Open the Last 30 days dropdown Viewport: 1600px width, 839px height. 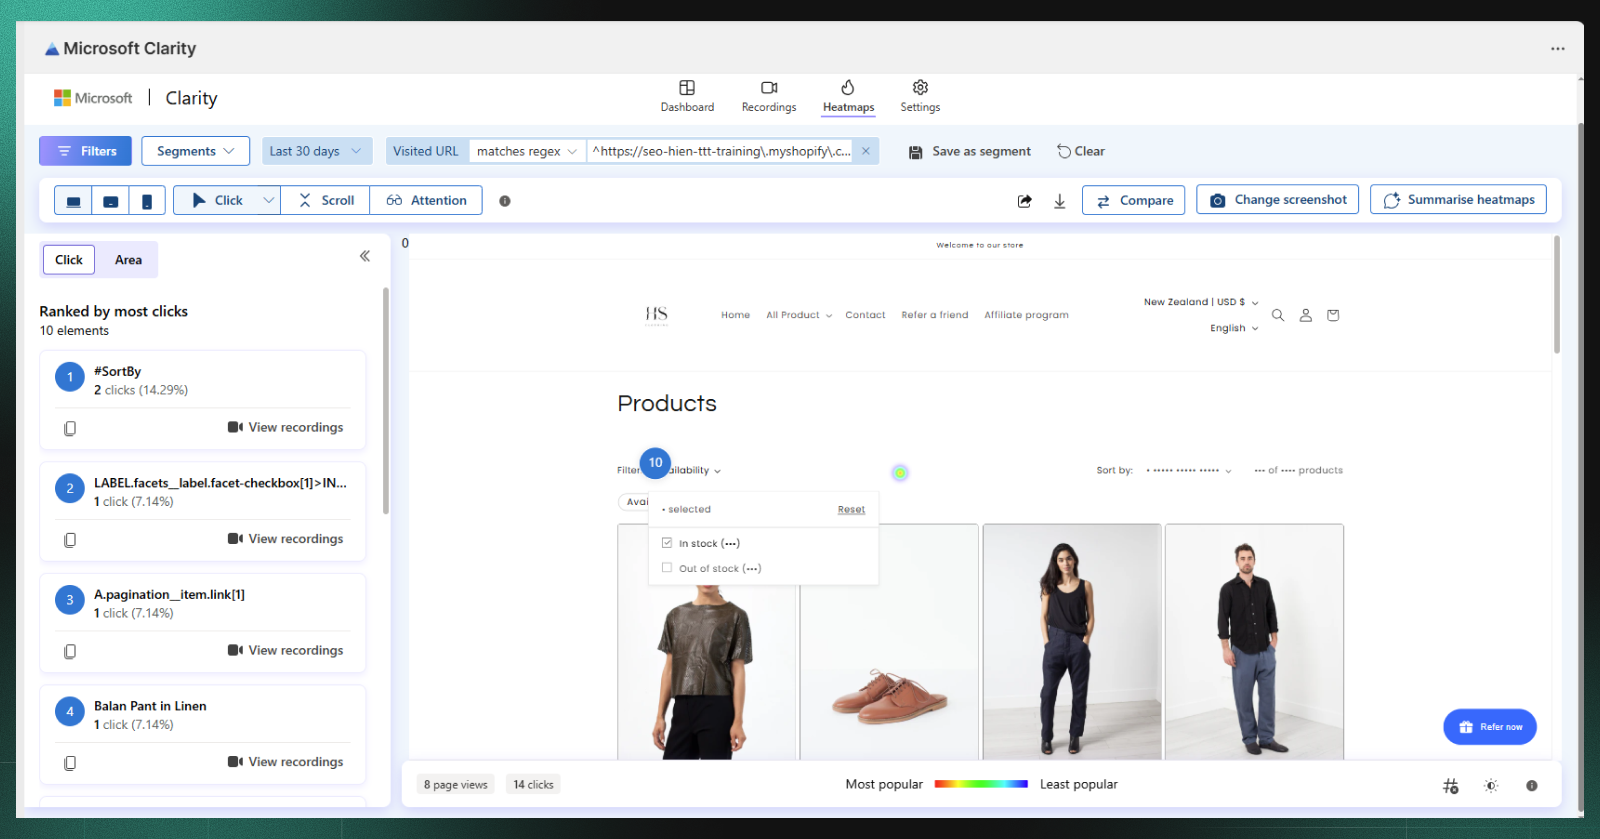click(316, 151)
